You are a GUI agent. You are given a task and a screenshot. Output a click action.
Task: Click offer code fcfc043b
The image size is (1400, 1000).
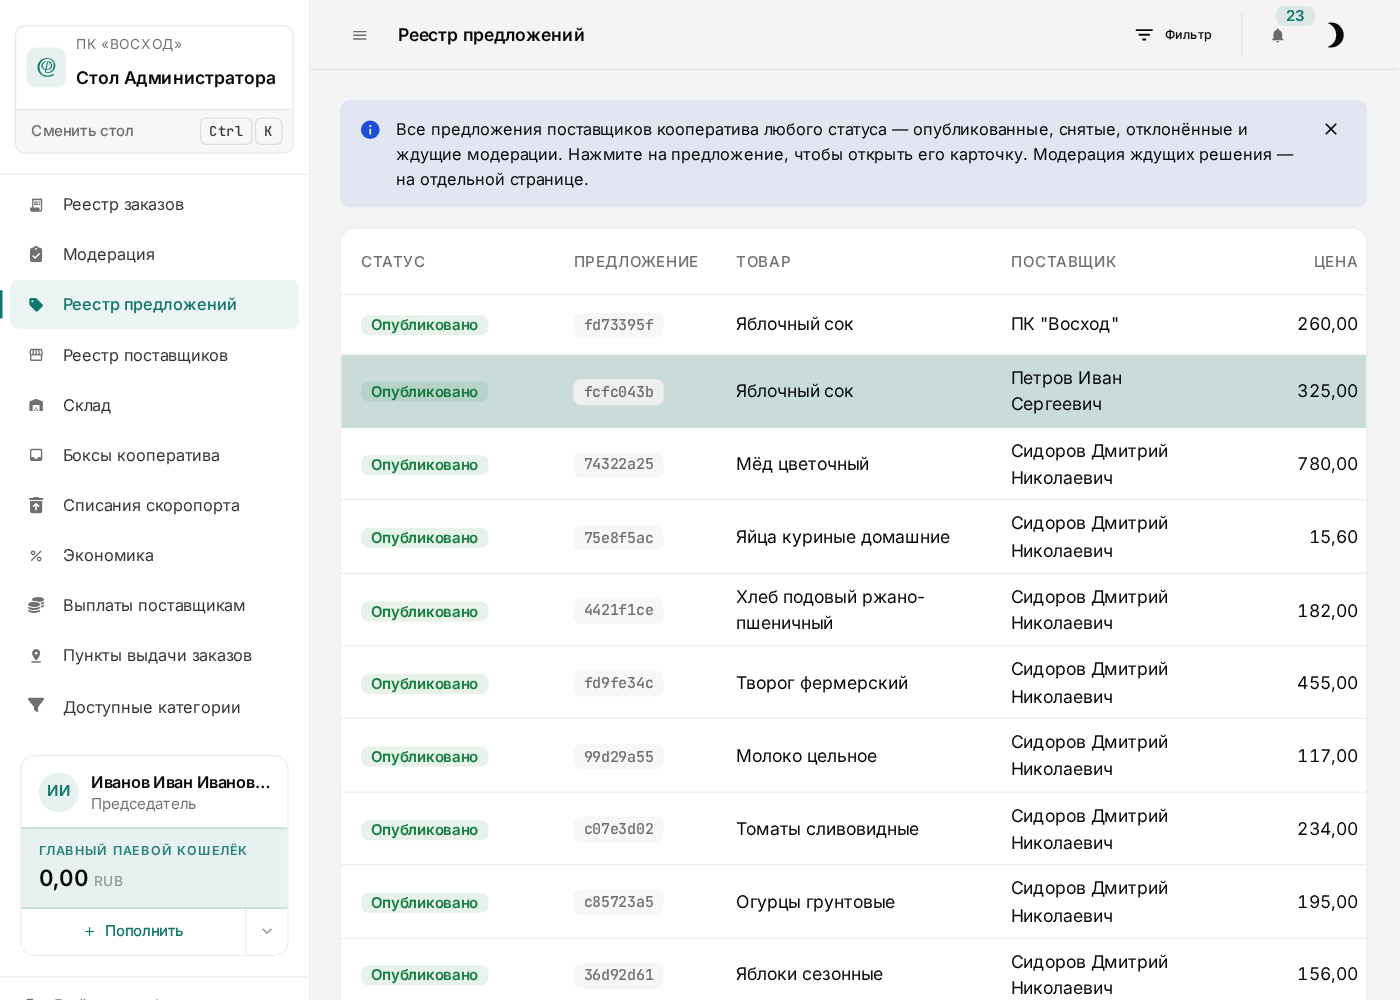click(618, 392)
